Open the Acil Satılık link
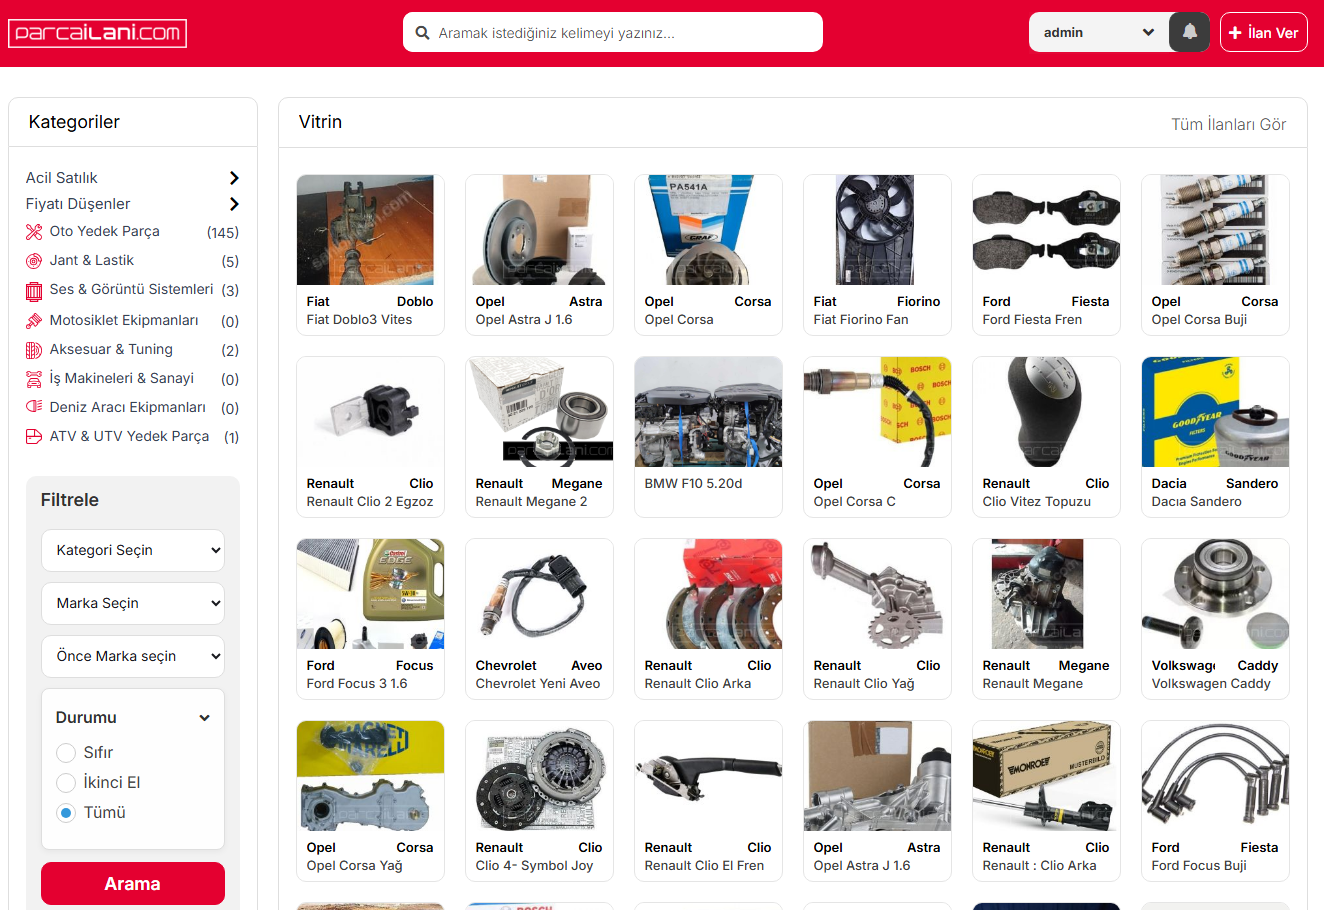1324x910 pixels. tap(62, 178)
